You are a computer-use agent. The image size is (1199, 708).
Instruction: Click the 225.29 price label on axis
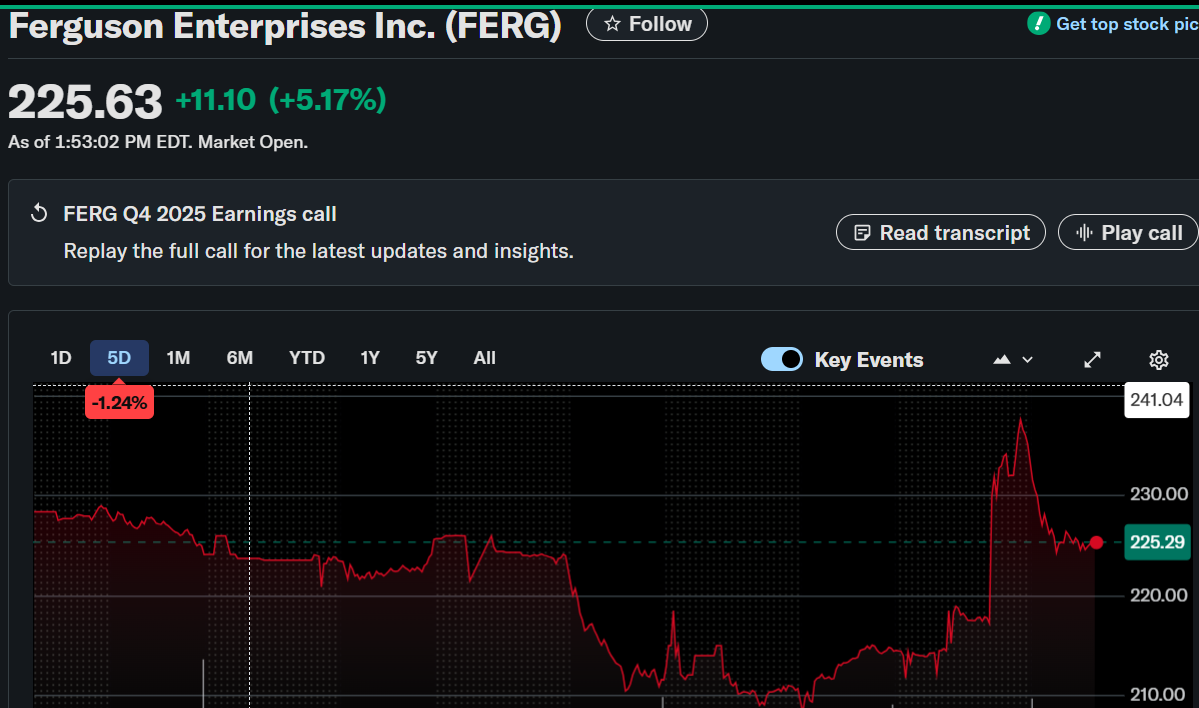(x=1157, y=542)
